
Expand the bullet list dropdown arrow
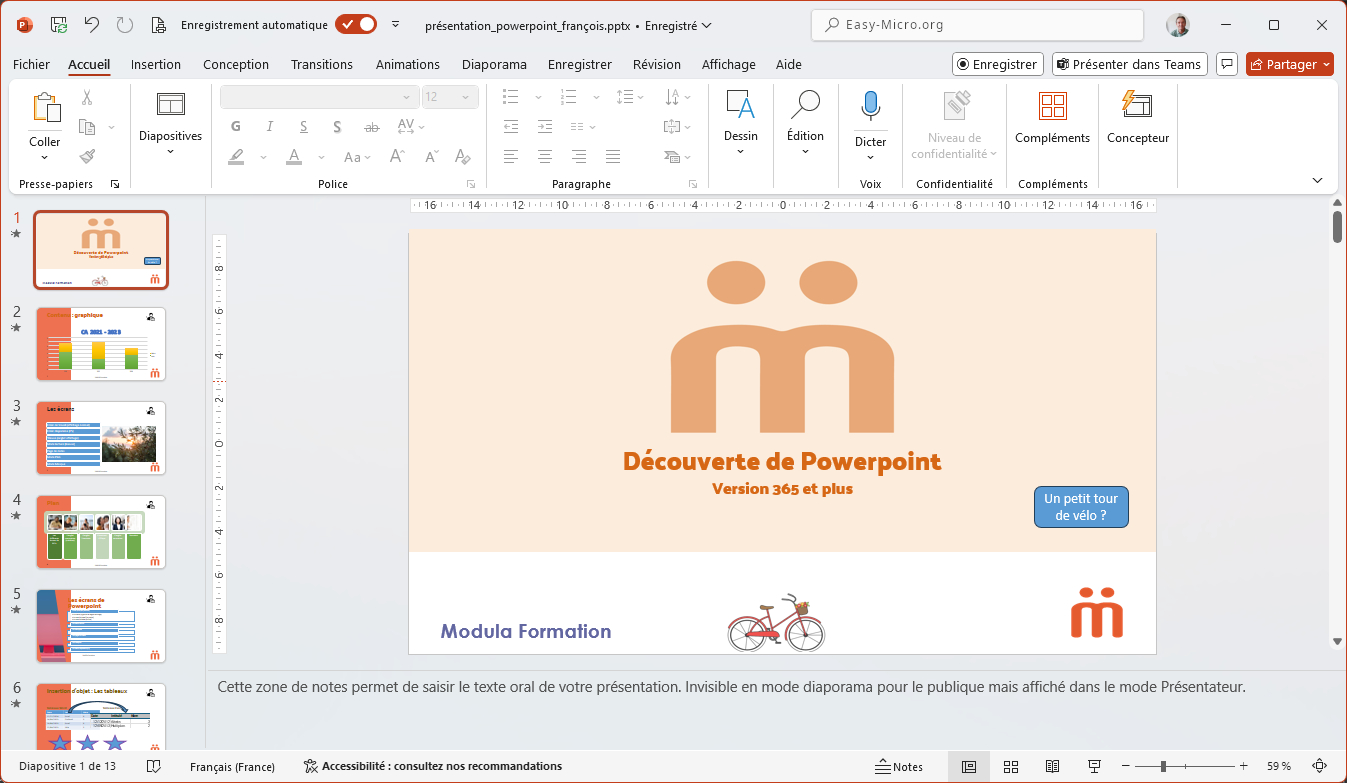538,97
